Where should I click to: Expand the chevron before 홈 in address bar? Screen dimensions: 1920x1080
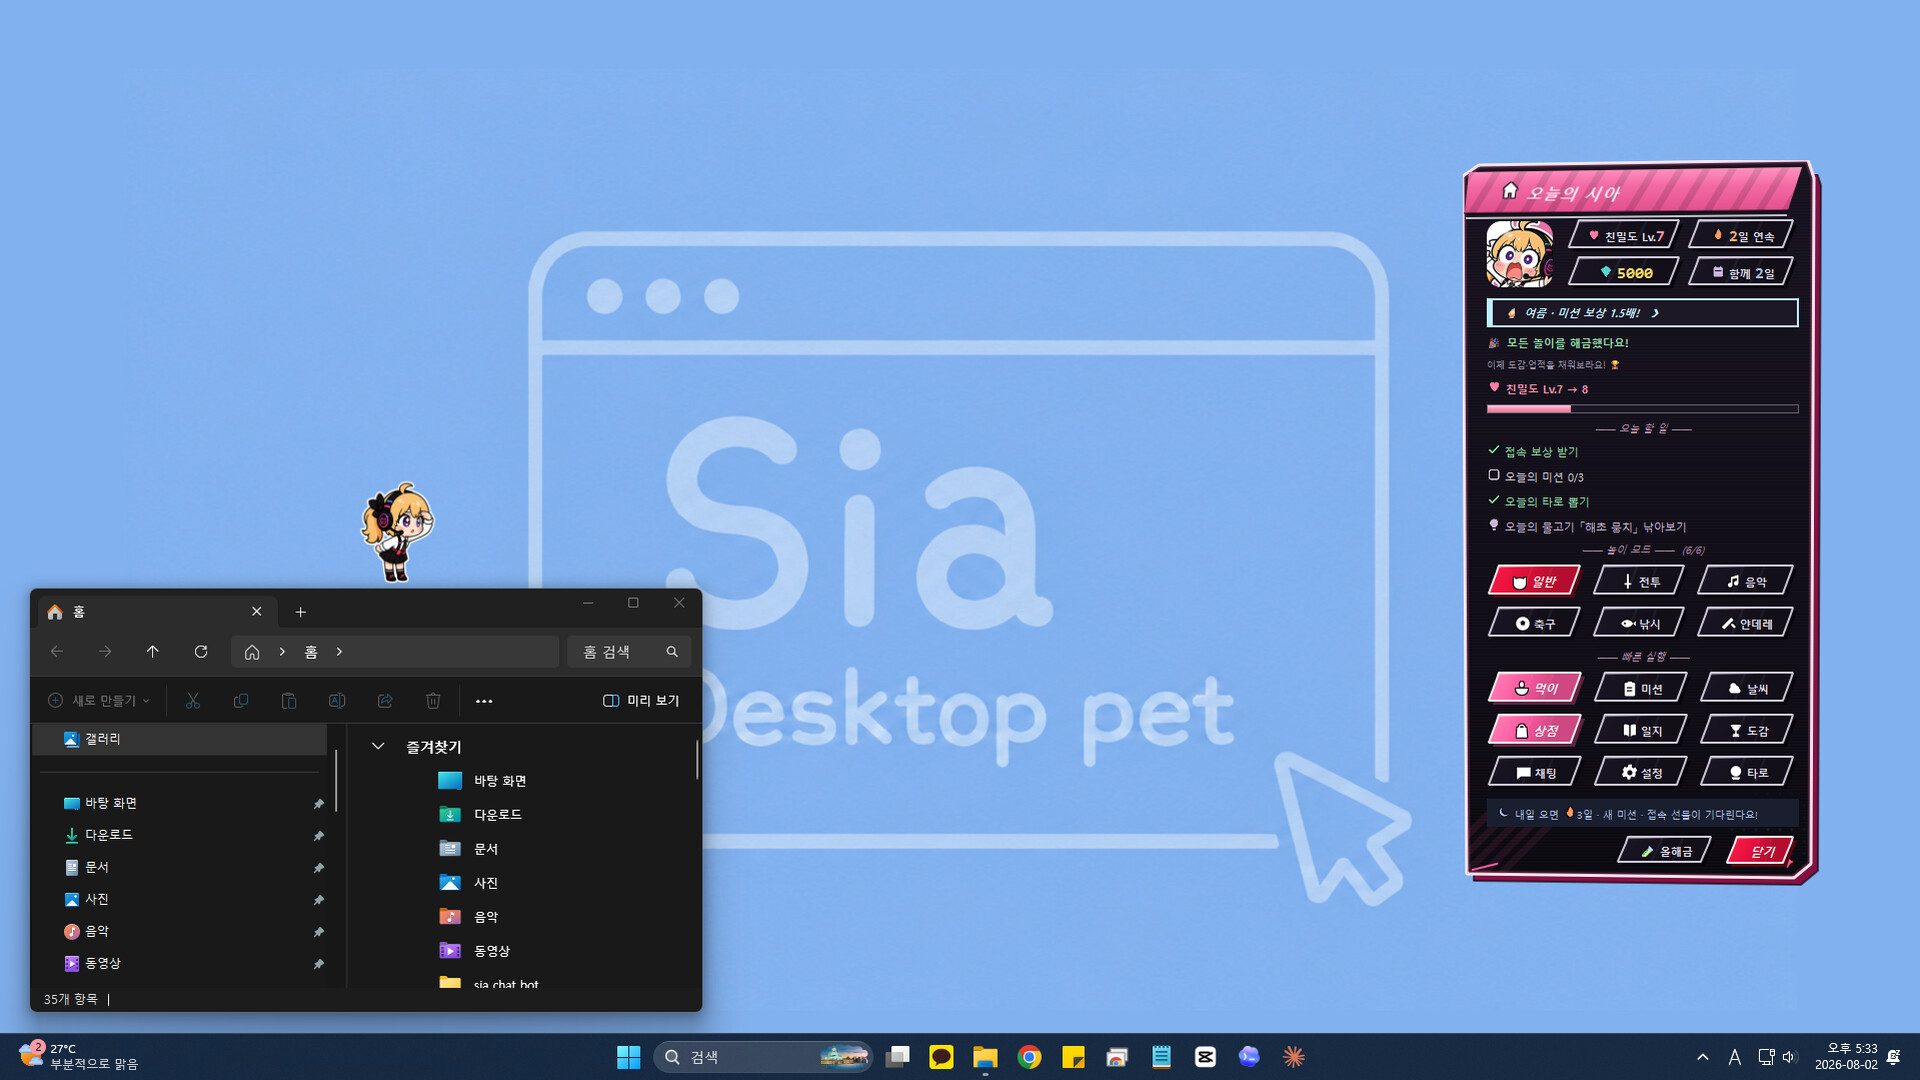point(282,652)
